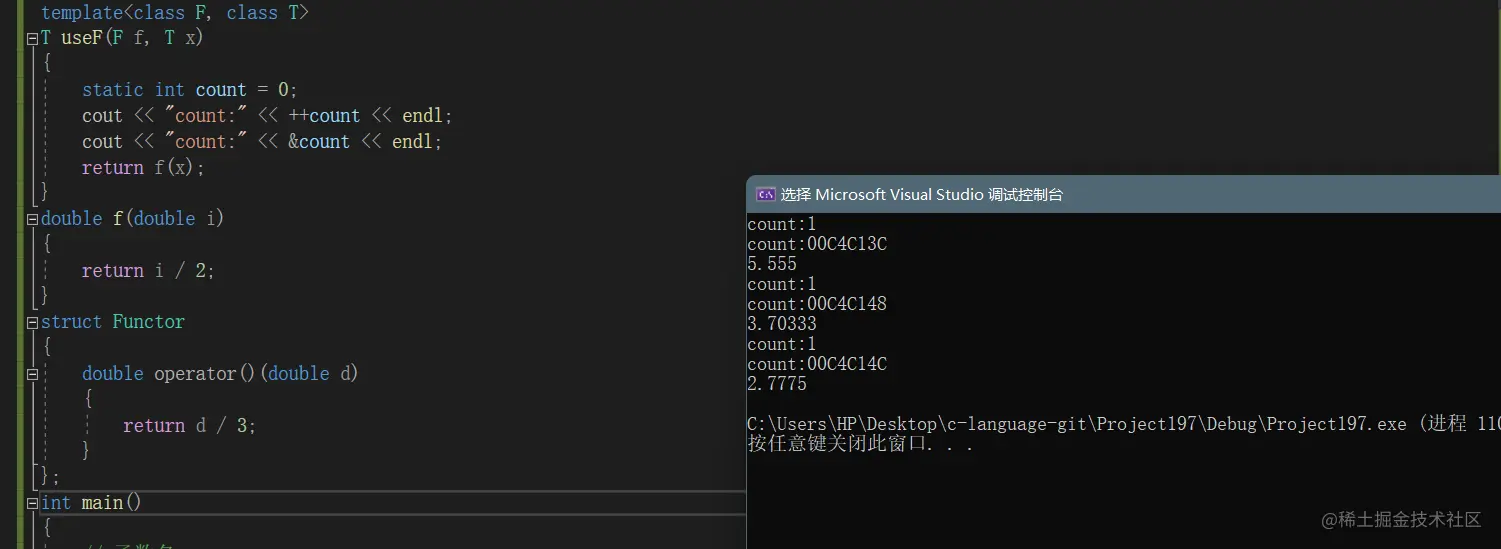The width and height of the screenshot is (1501, 549).
Task: Collapse the struct Functor block
Action: (x=32, y=322)
